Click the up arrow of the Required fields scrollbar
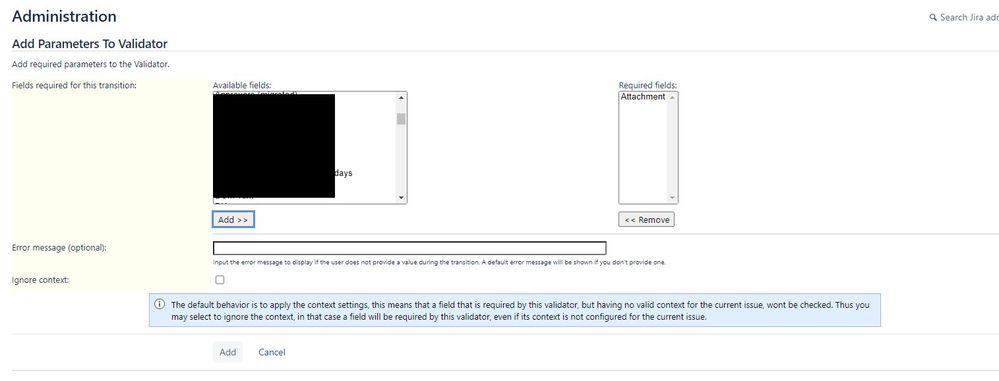Viewport: 999px width, 381px height. [x=673, y=97]
